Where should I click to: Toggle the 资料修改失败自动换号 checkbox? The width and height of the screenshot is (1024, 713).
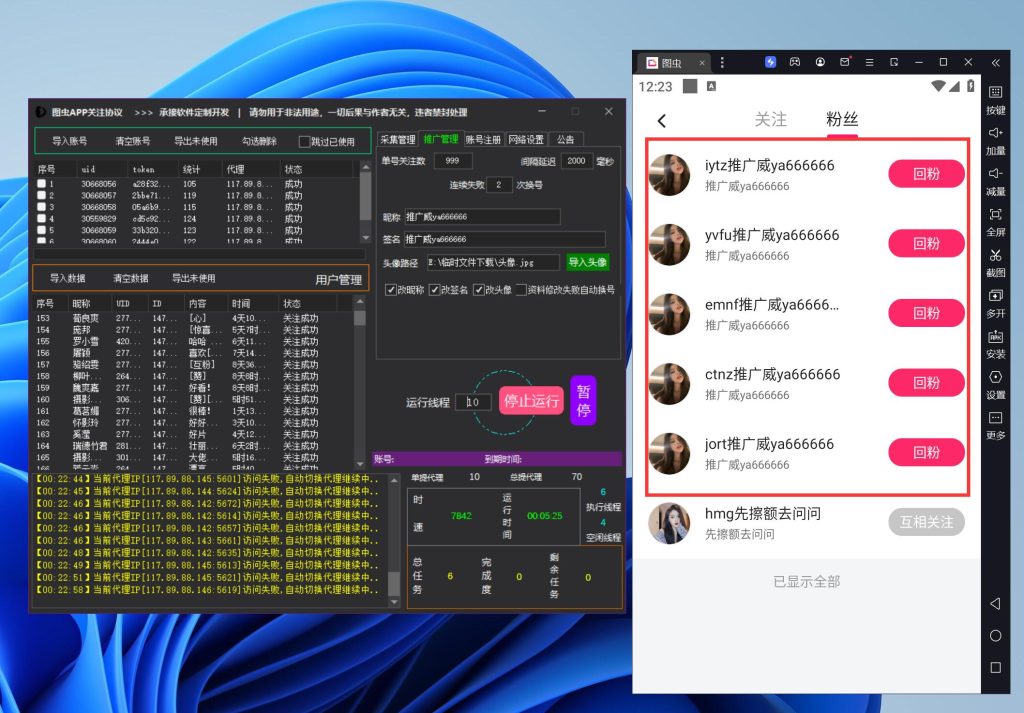coord(521,290)
